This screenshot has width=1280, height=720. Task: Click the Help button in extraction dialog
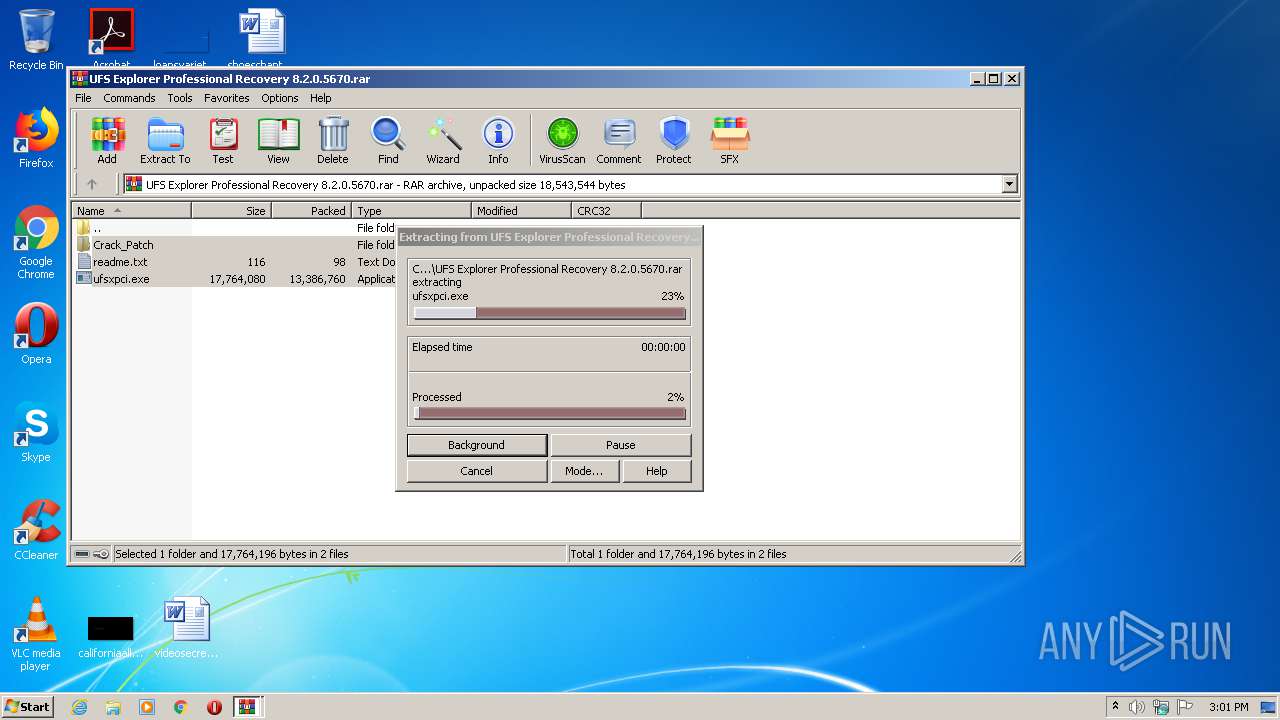[x=656, y=471]
